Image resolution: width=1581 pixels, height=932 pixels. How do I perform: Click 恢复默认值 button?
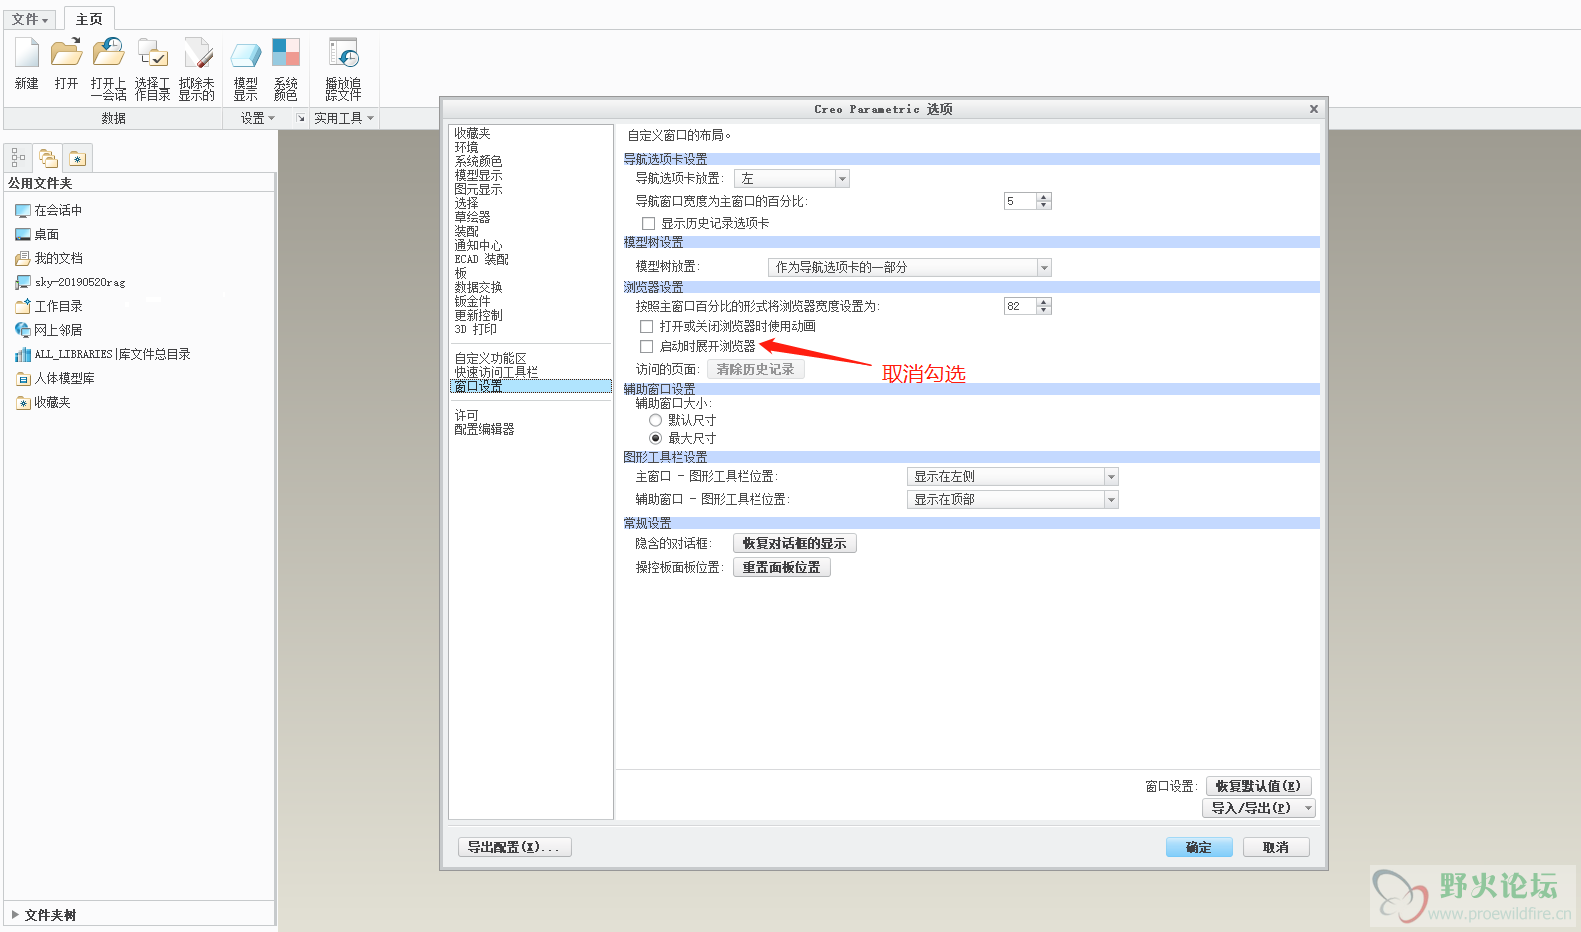[1259, 787]
